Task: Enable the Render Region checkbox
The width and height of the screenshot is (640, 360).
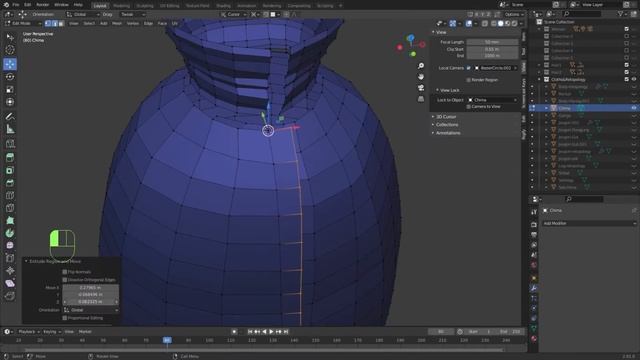Action: pos(469,80)
